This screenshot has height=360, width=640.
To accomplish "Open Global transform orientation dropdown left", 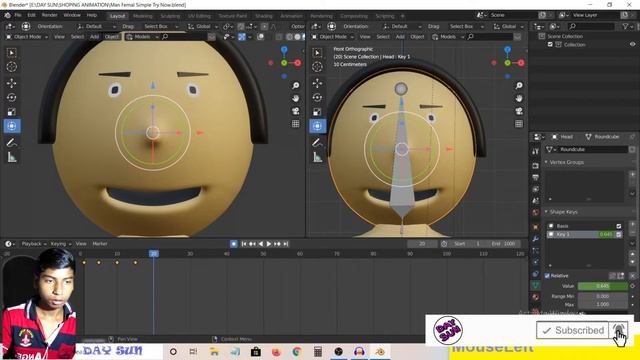I will pyautogui.click(x=201, y=26).
